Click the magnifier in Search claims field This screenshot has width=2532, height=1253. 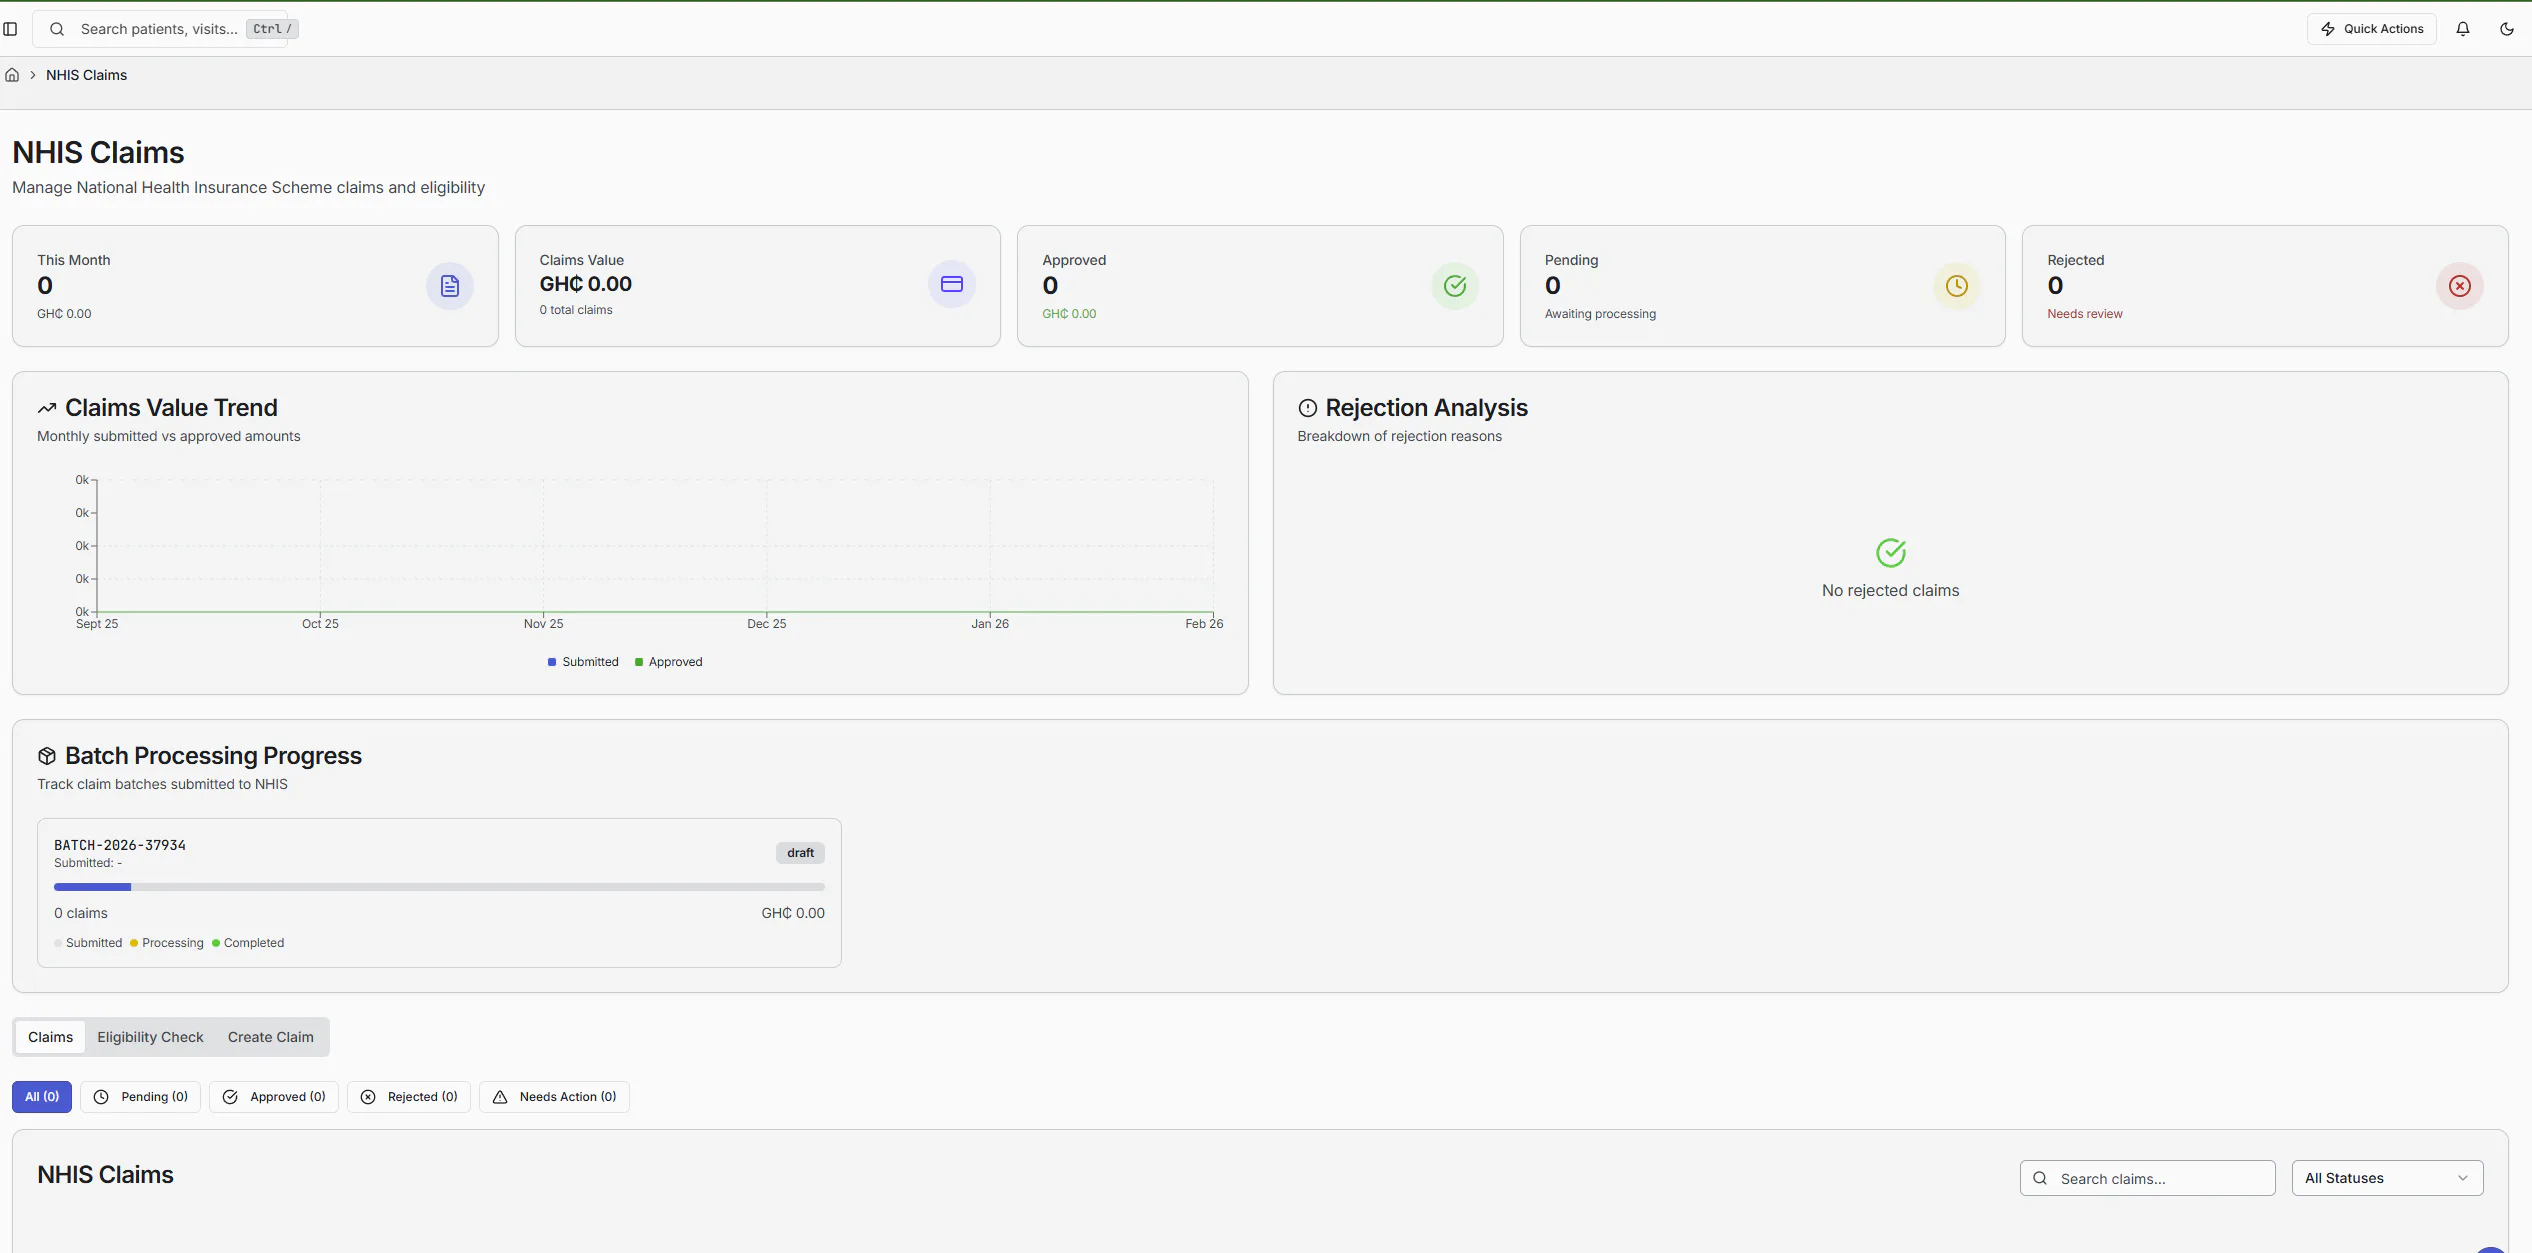[2040, 1178]
